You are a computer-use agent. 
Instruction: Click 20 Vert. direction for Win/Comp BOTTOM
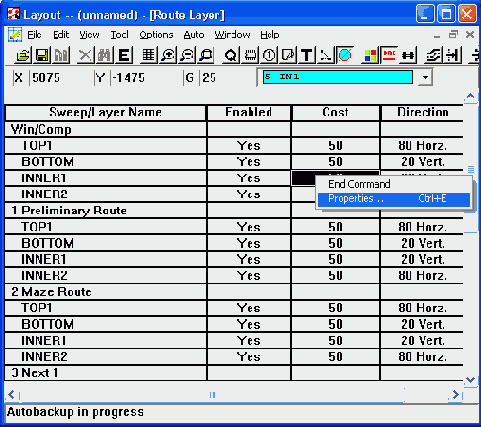coord(422,162)
